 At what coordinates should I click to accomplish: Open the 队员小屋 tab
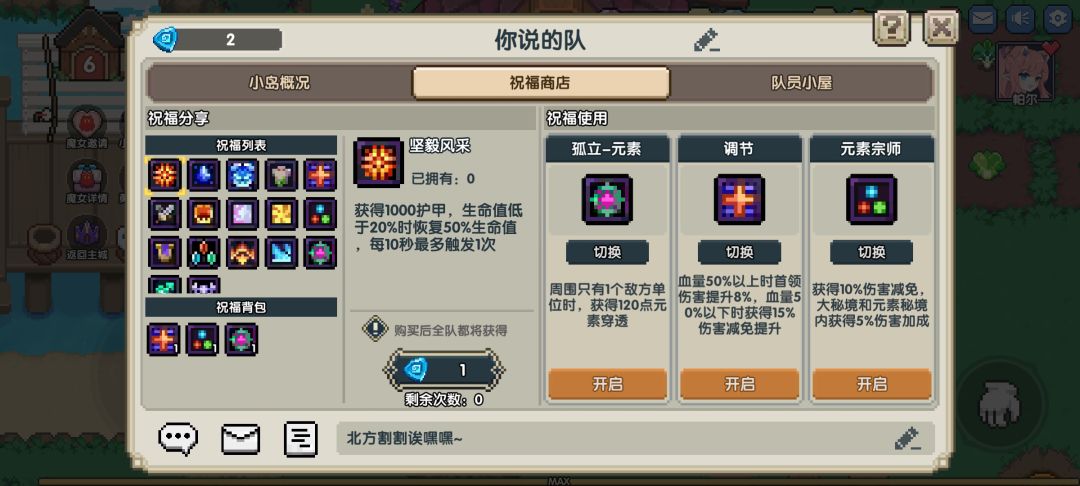[801, 83]
